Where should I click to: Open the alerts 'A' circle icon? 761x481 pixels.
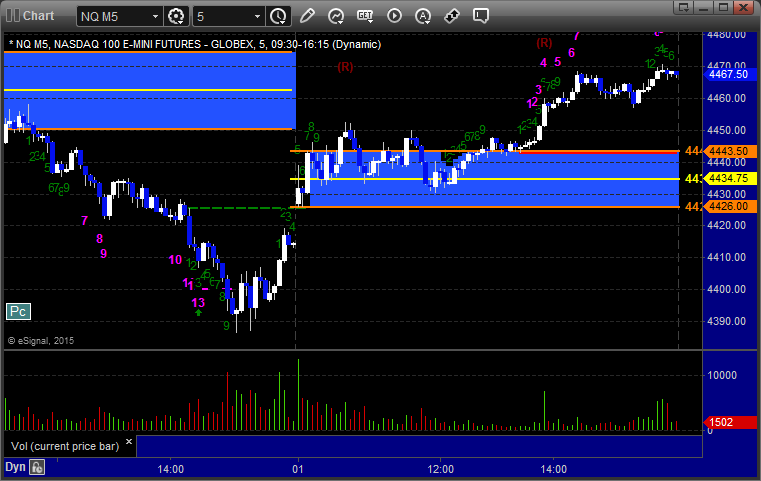(x=423, y=16)
